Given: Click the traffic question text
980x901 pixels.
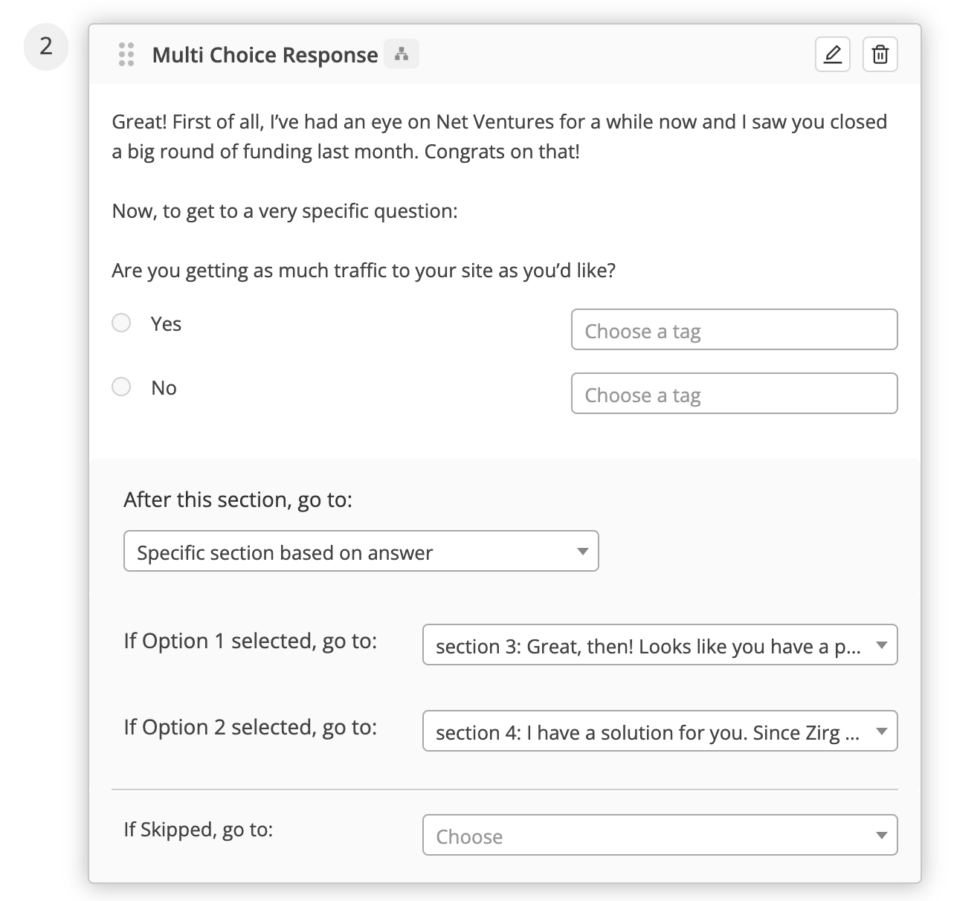Looking at the screenshot, I should click(x=363, y=271).
